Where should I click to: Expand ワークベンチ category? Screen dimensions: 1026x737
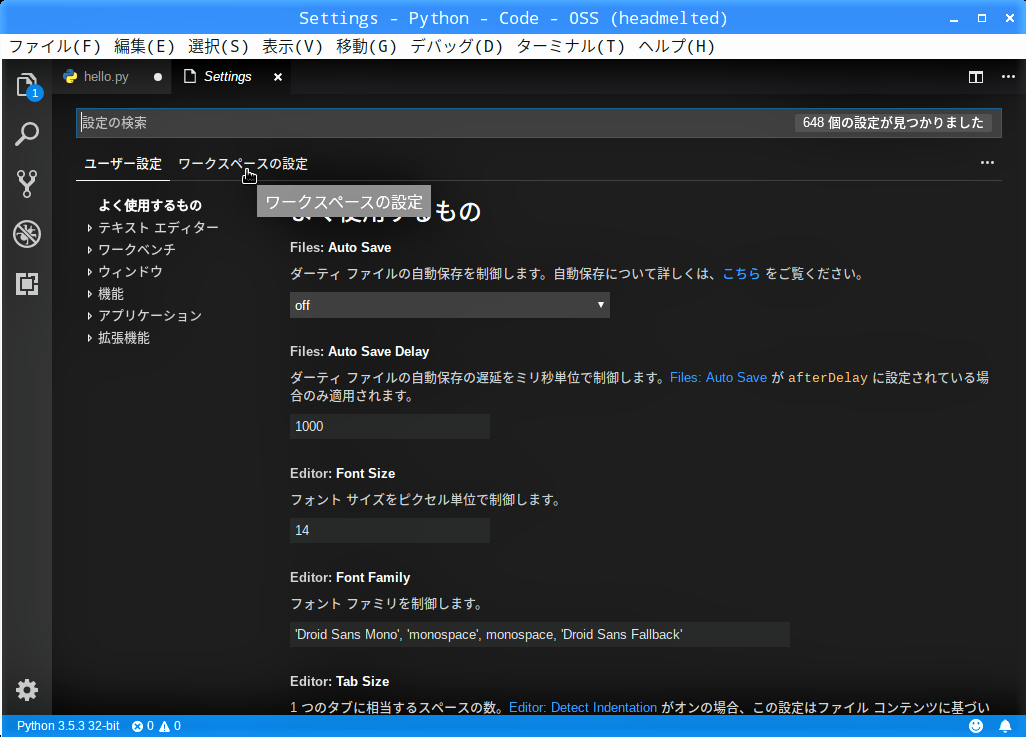tap(136, 249)
